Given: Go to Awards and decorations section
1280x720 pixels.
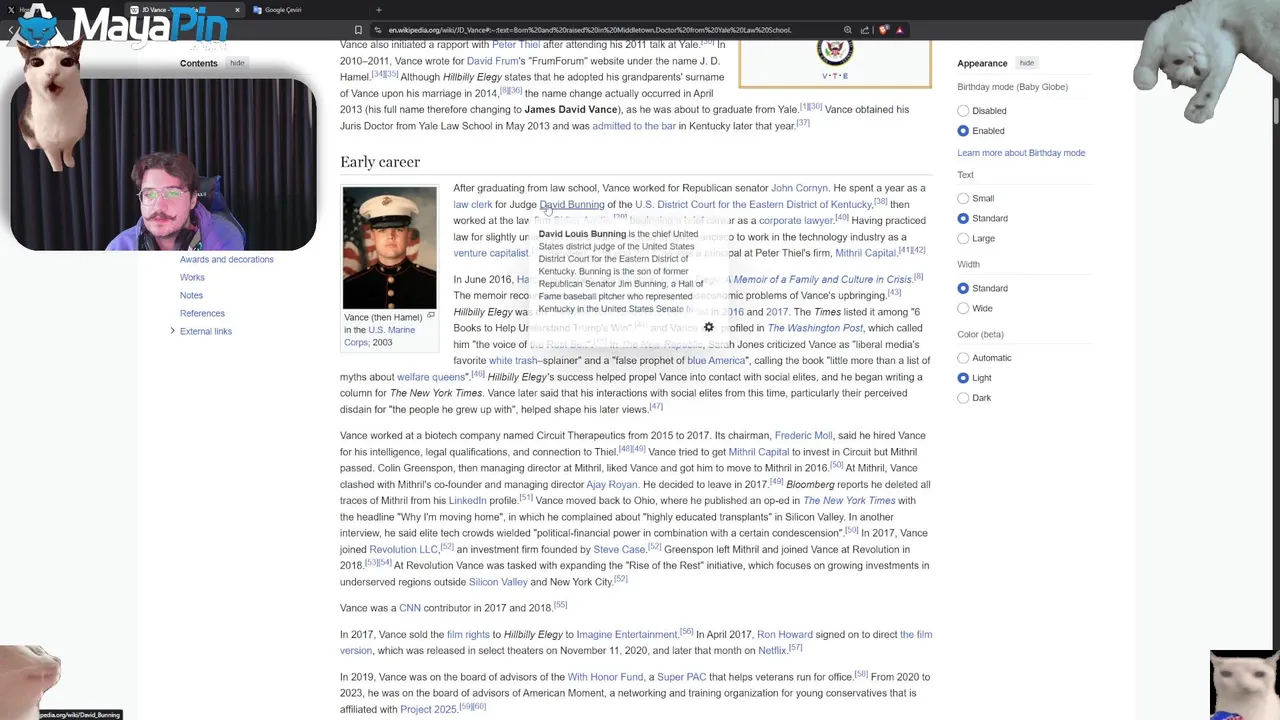Looking at the screenshot, I should (x=226, y=259).
